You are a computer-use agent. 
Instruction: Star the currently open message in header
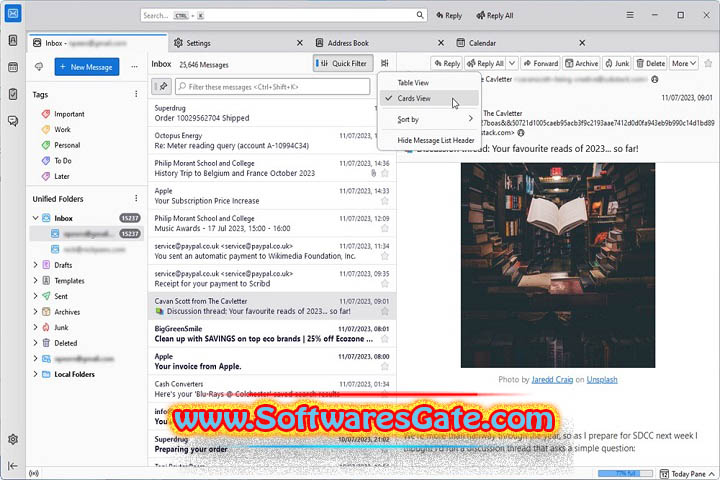pos(708,63)
